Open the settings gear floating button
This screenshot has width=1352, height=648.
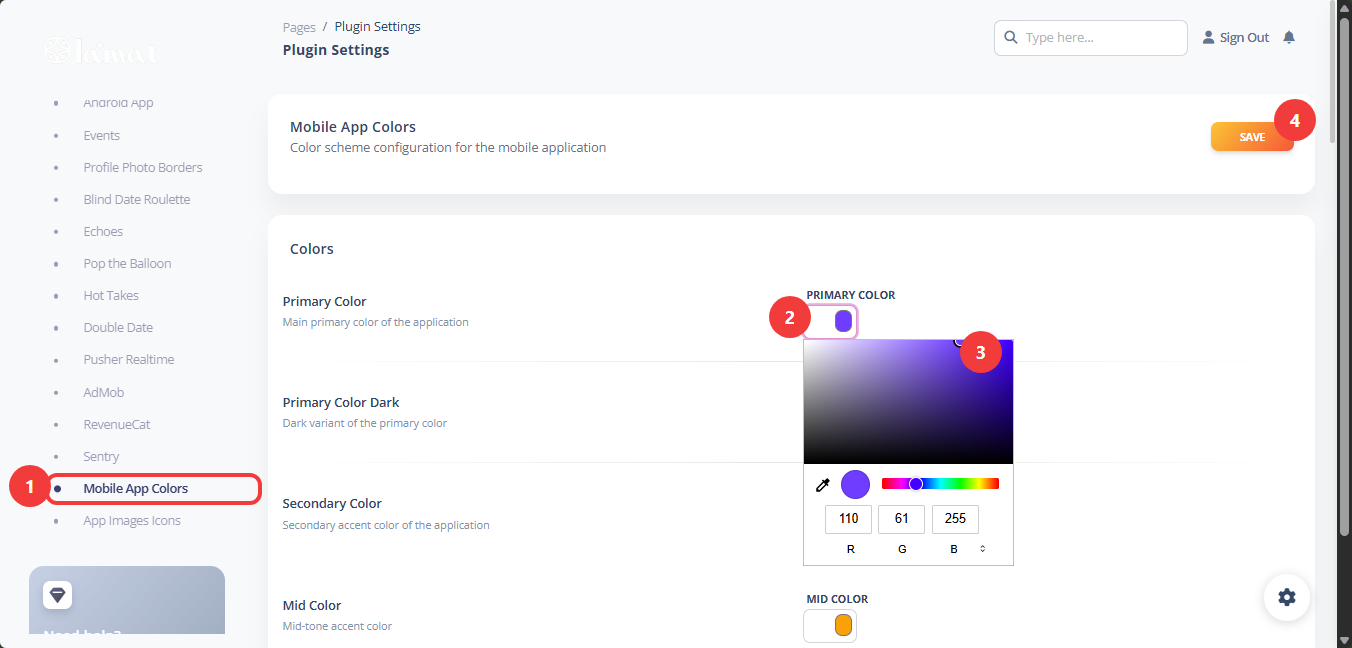(x=1287, y=597)
